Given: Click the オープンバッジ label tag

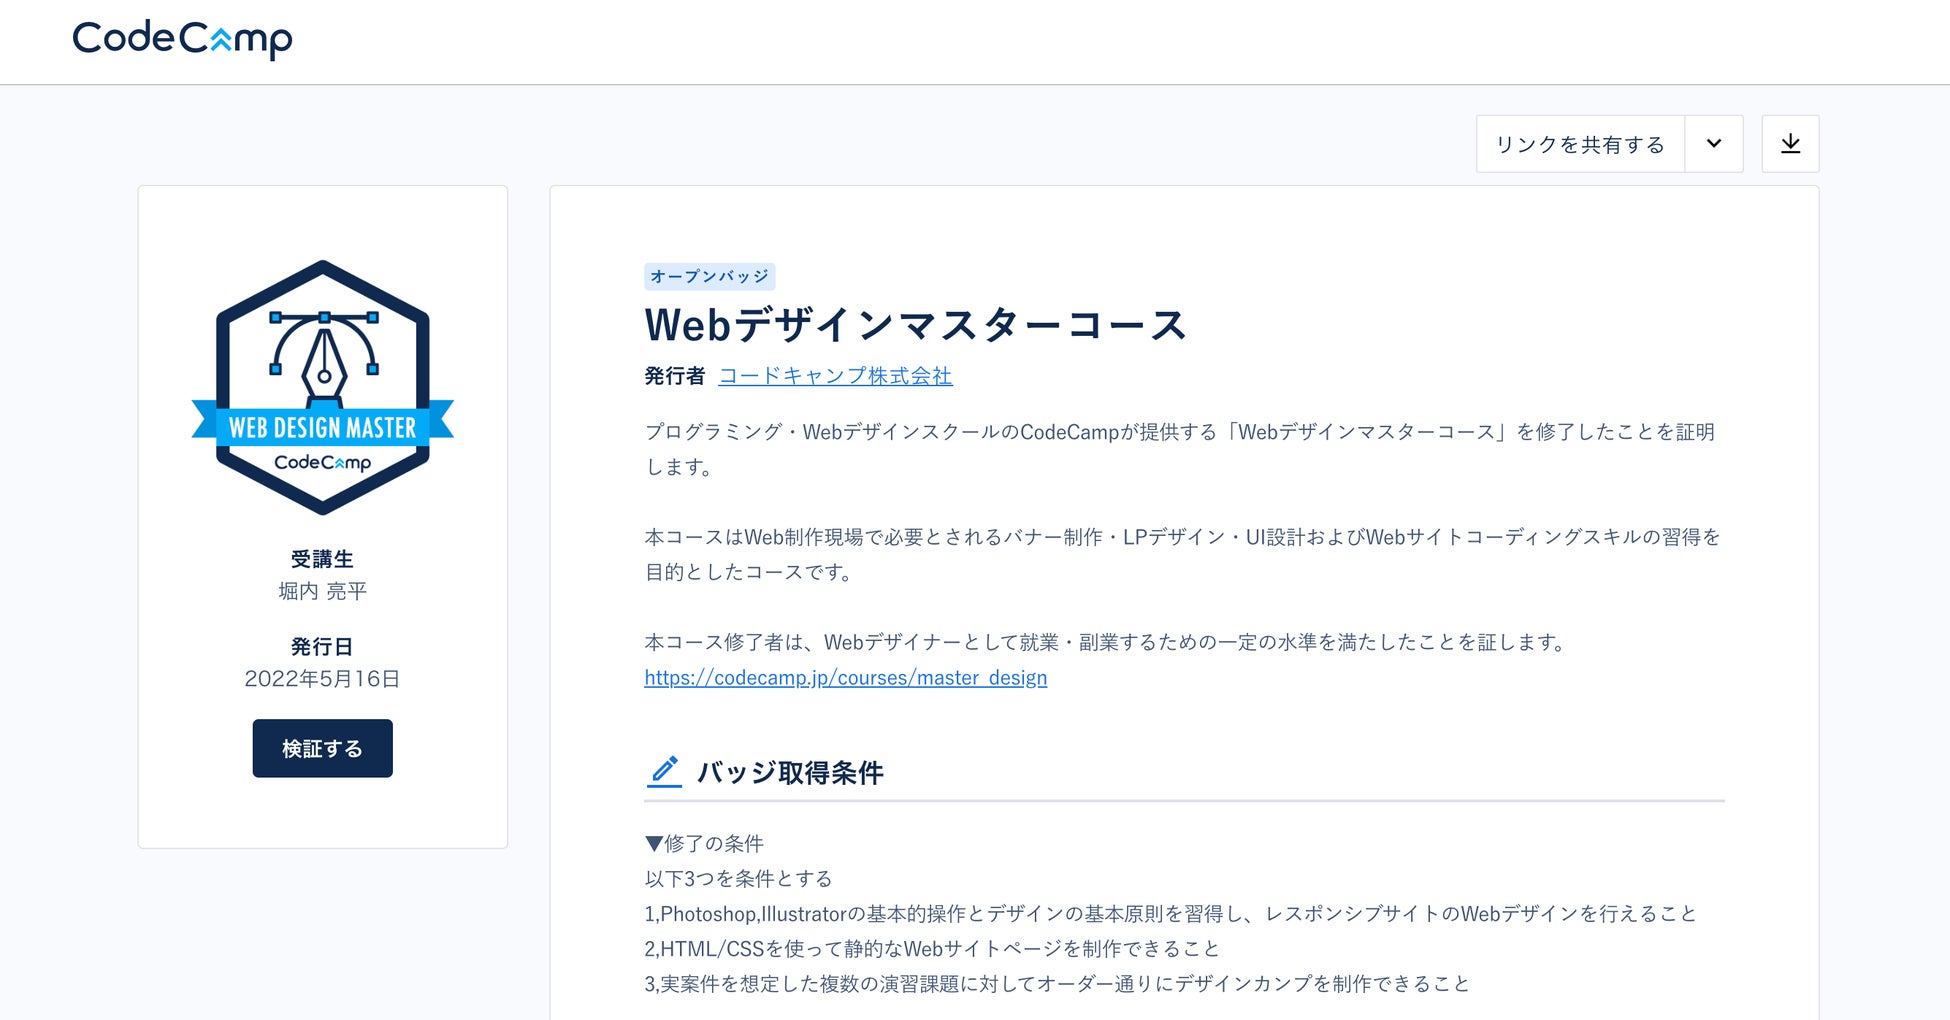Looking at the screenshot, I should coord(710,276).
